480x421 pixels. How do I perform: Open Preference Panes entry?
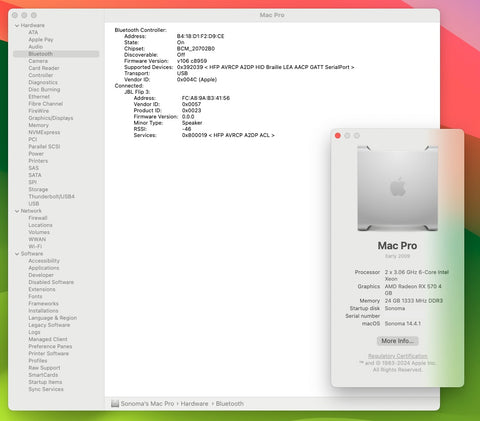click(x=50, y=347)
